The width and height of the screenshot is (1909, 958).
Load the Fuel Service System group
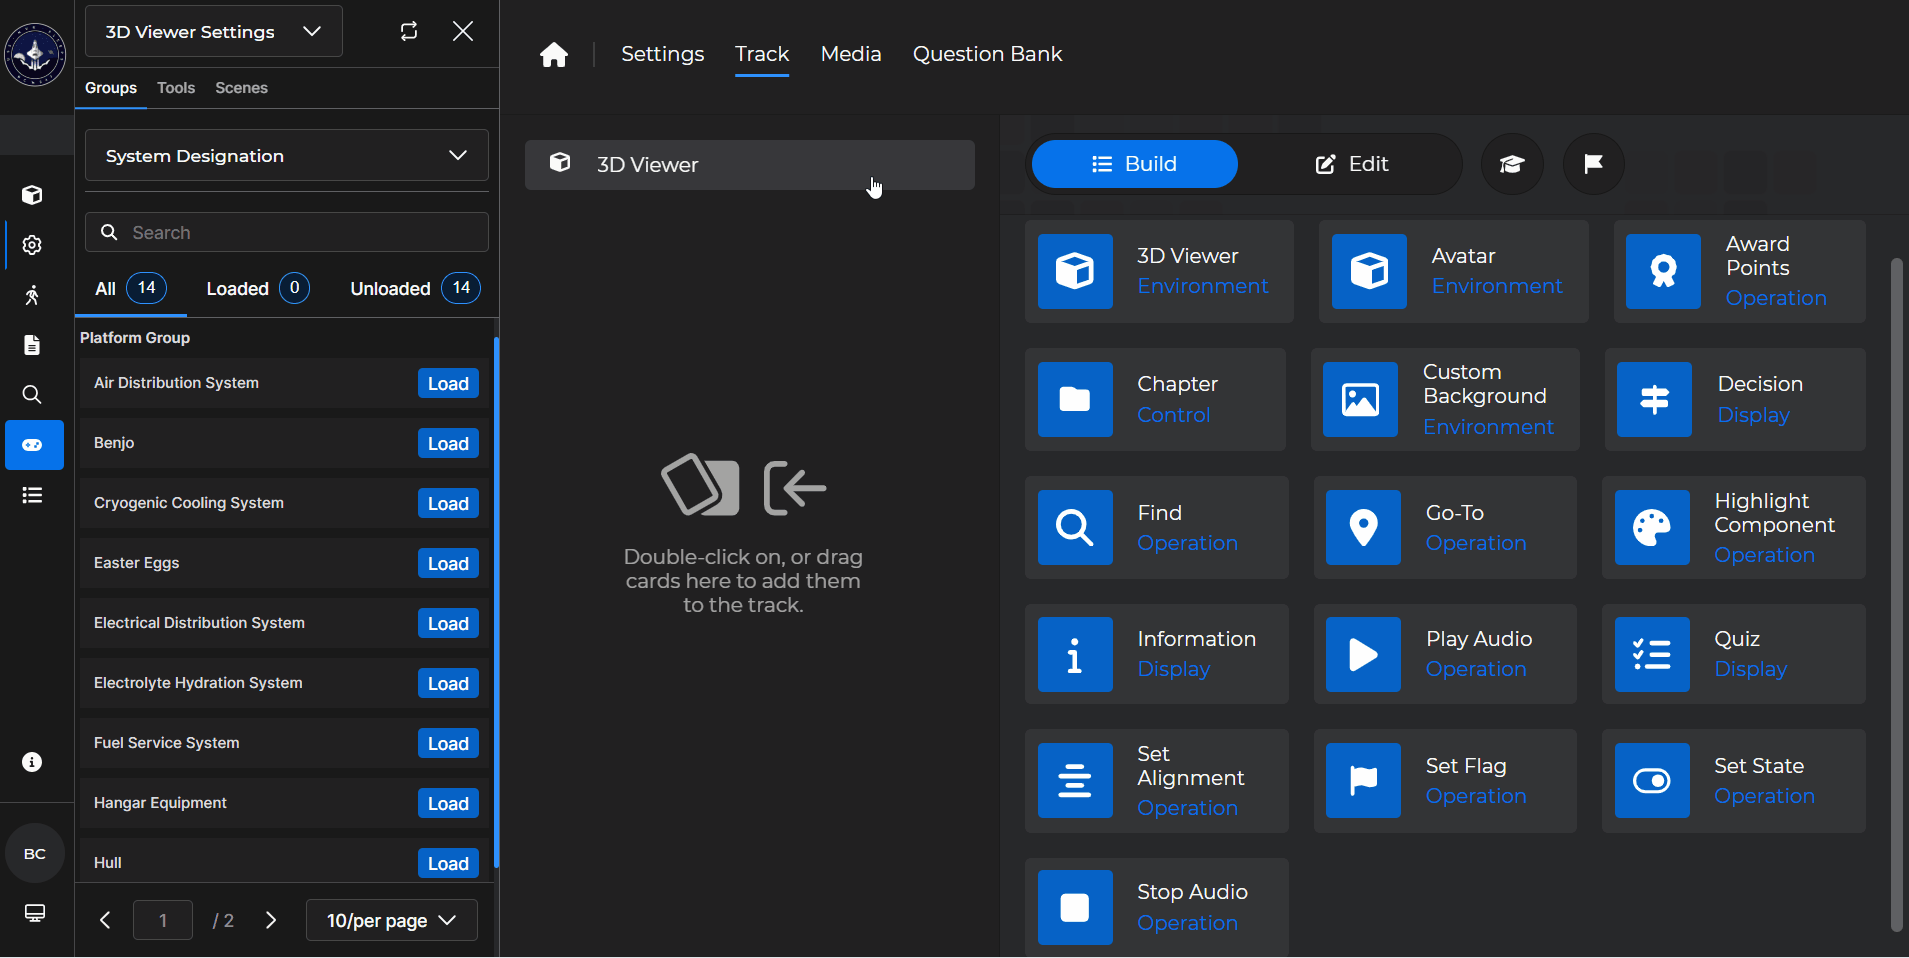[x=448, y=744]
